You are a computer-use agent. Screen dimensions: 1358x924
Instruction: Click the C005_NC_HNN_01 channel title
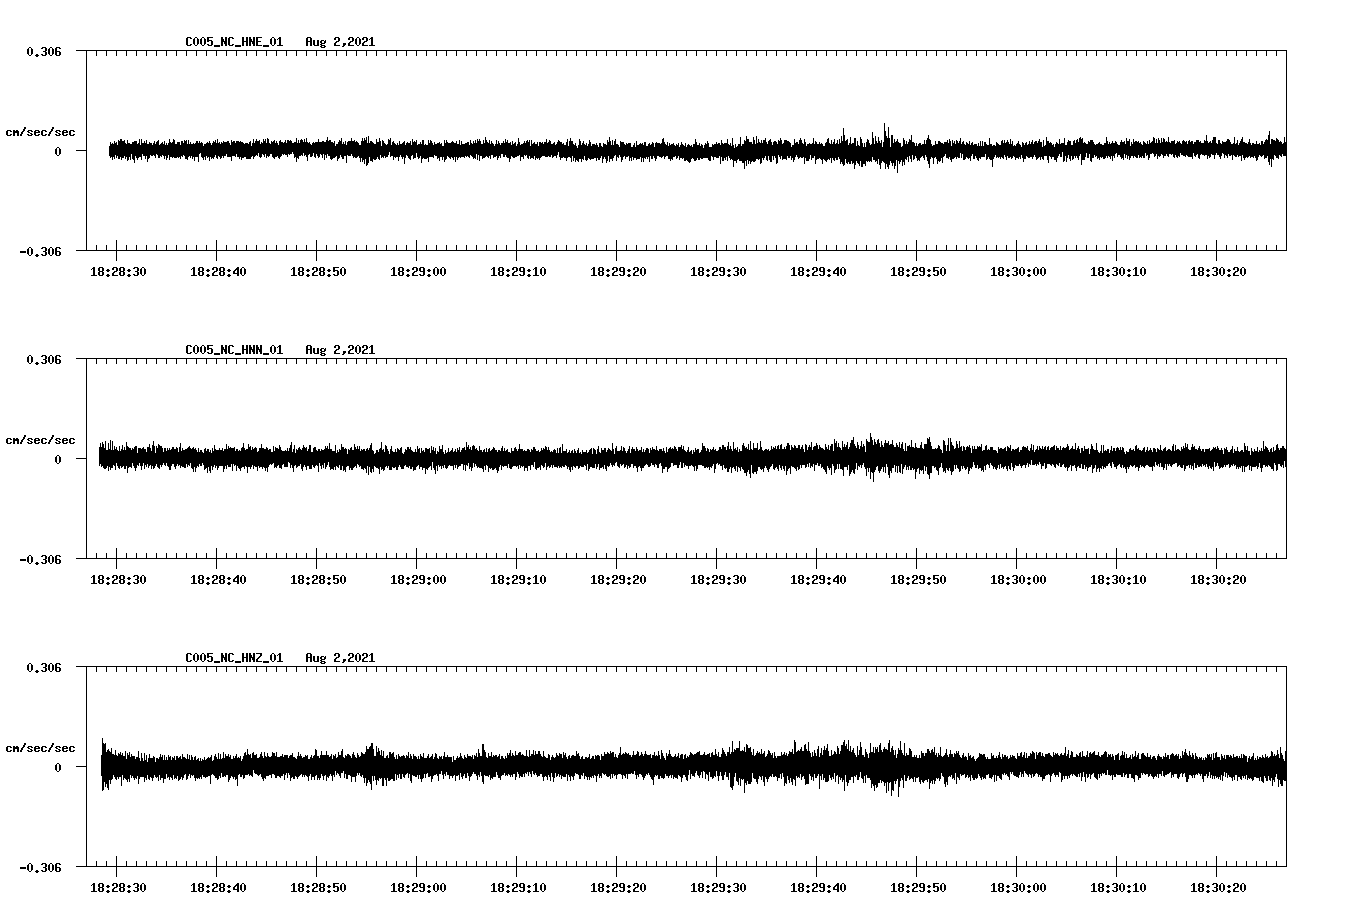point(234,350)
